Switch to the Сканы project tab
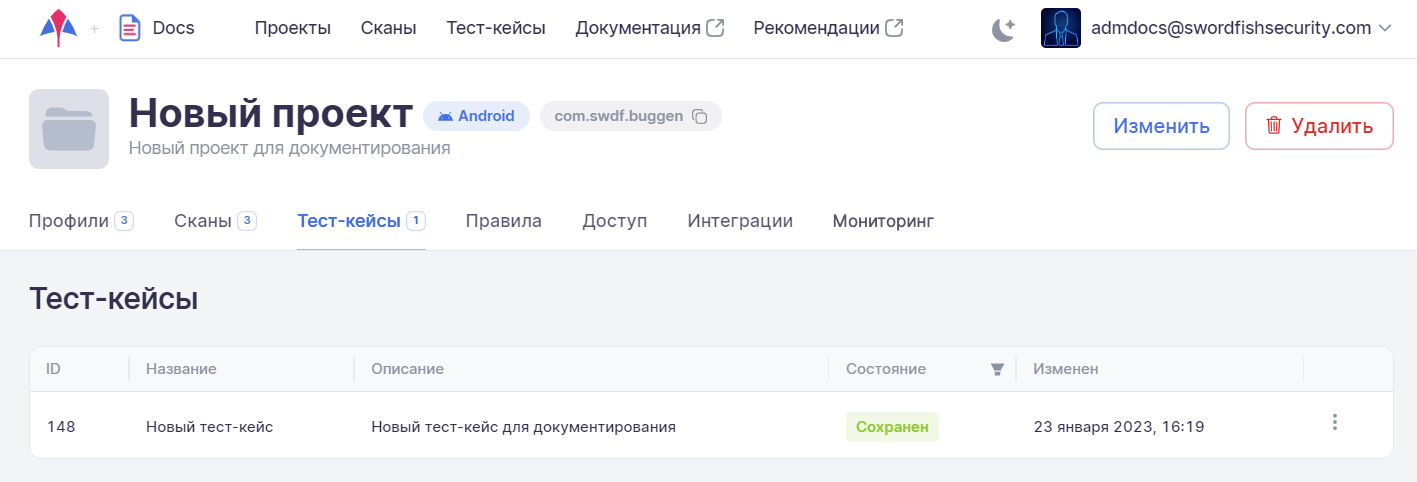 point(203,221)
